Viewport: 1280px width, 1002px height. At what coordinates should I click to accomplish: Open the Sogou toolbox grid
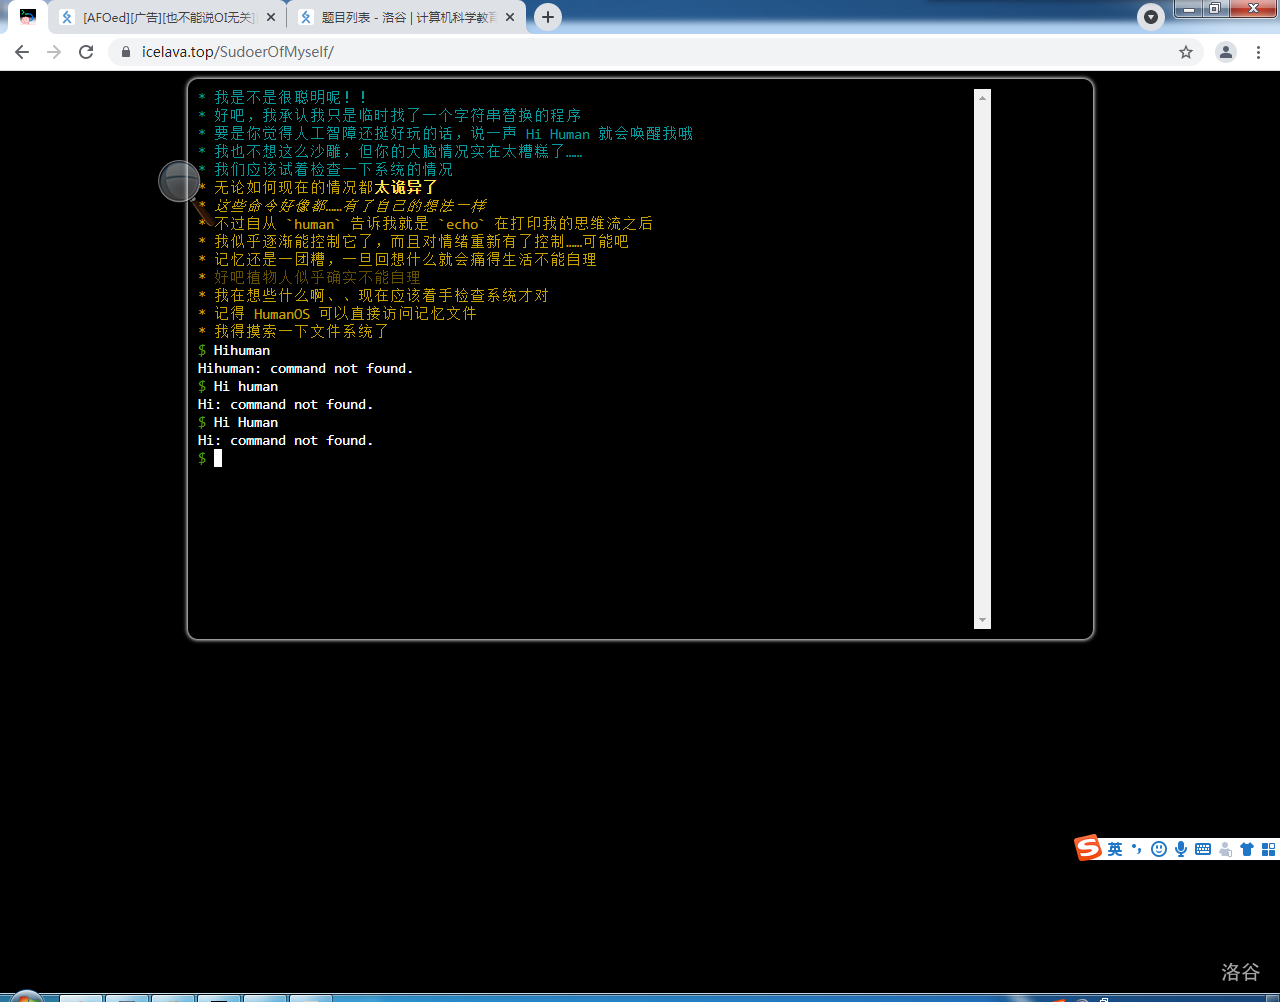pos(1268,849)
